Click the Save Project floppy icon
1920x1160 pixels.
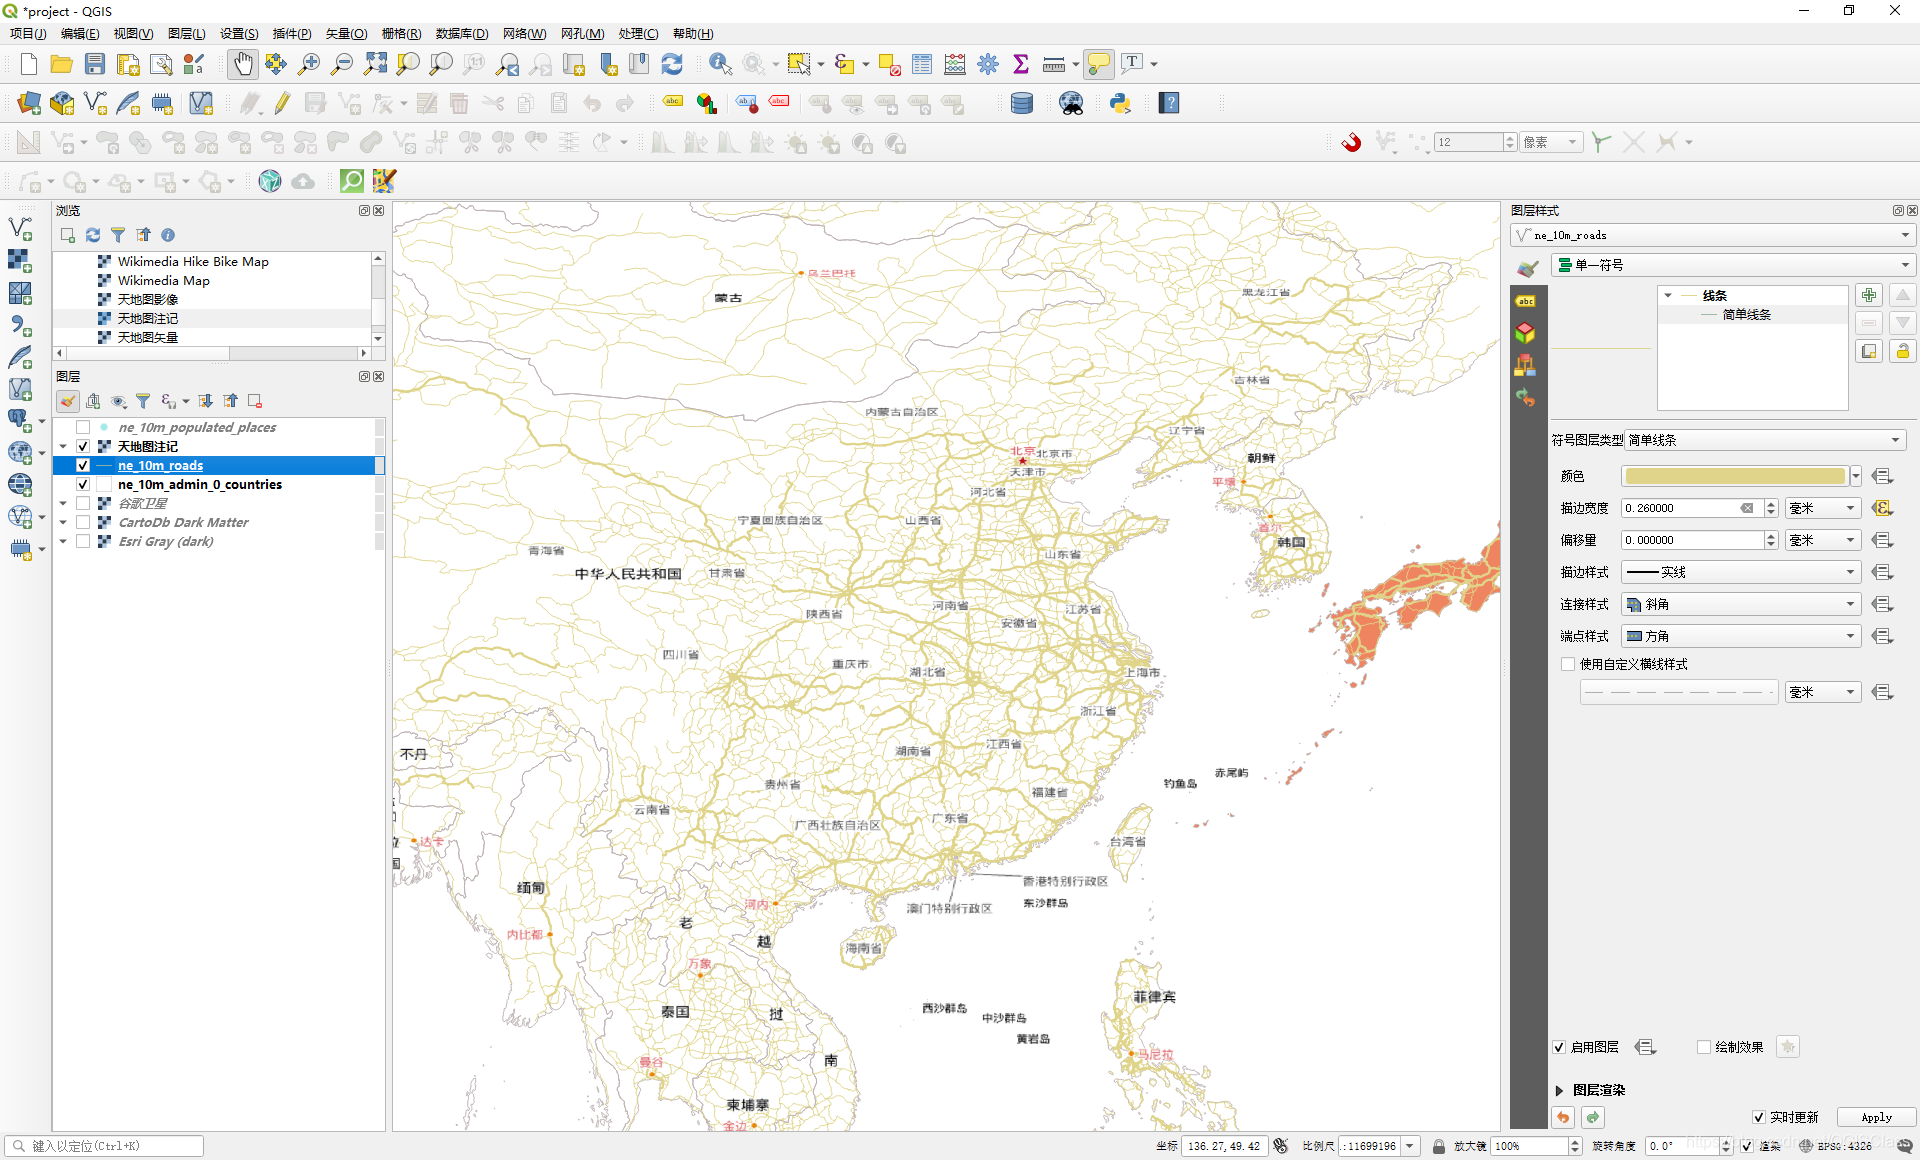(95, 64)
